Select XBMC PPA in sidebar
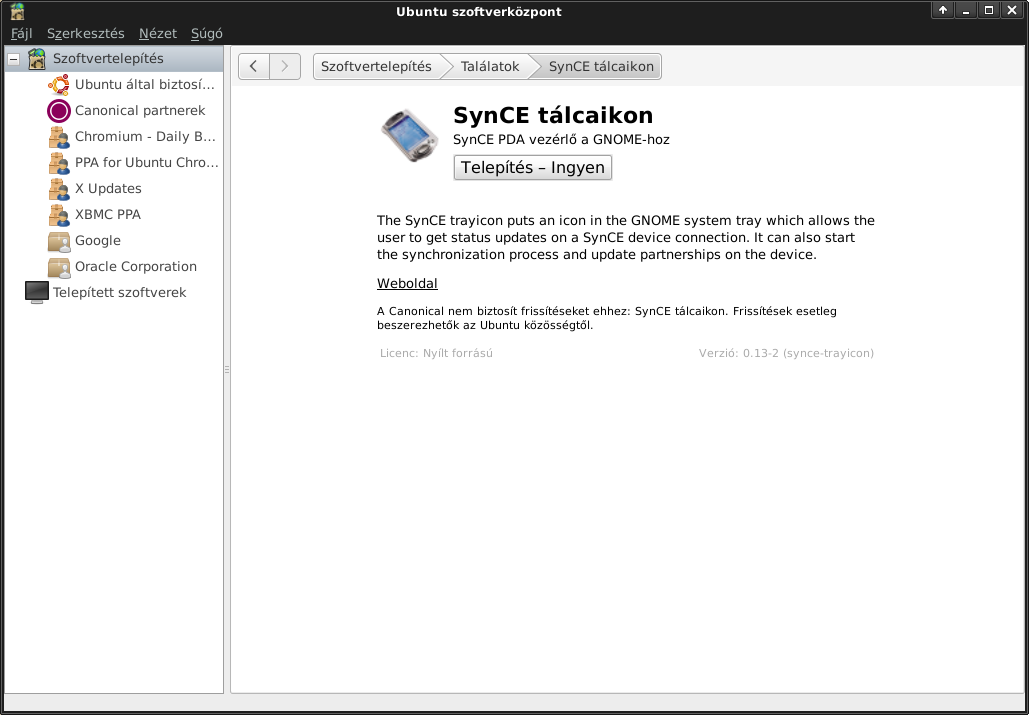The height and width of the screenshot is (715, 1029). tap(114, 214)
